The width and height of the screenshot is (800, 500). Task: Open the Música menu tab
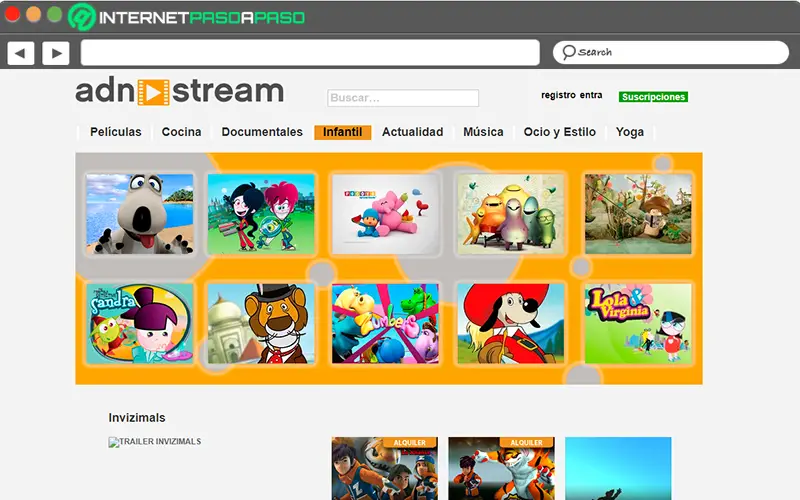click(483, 132)
